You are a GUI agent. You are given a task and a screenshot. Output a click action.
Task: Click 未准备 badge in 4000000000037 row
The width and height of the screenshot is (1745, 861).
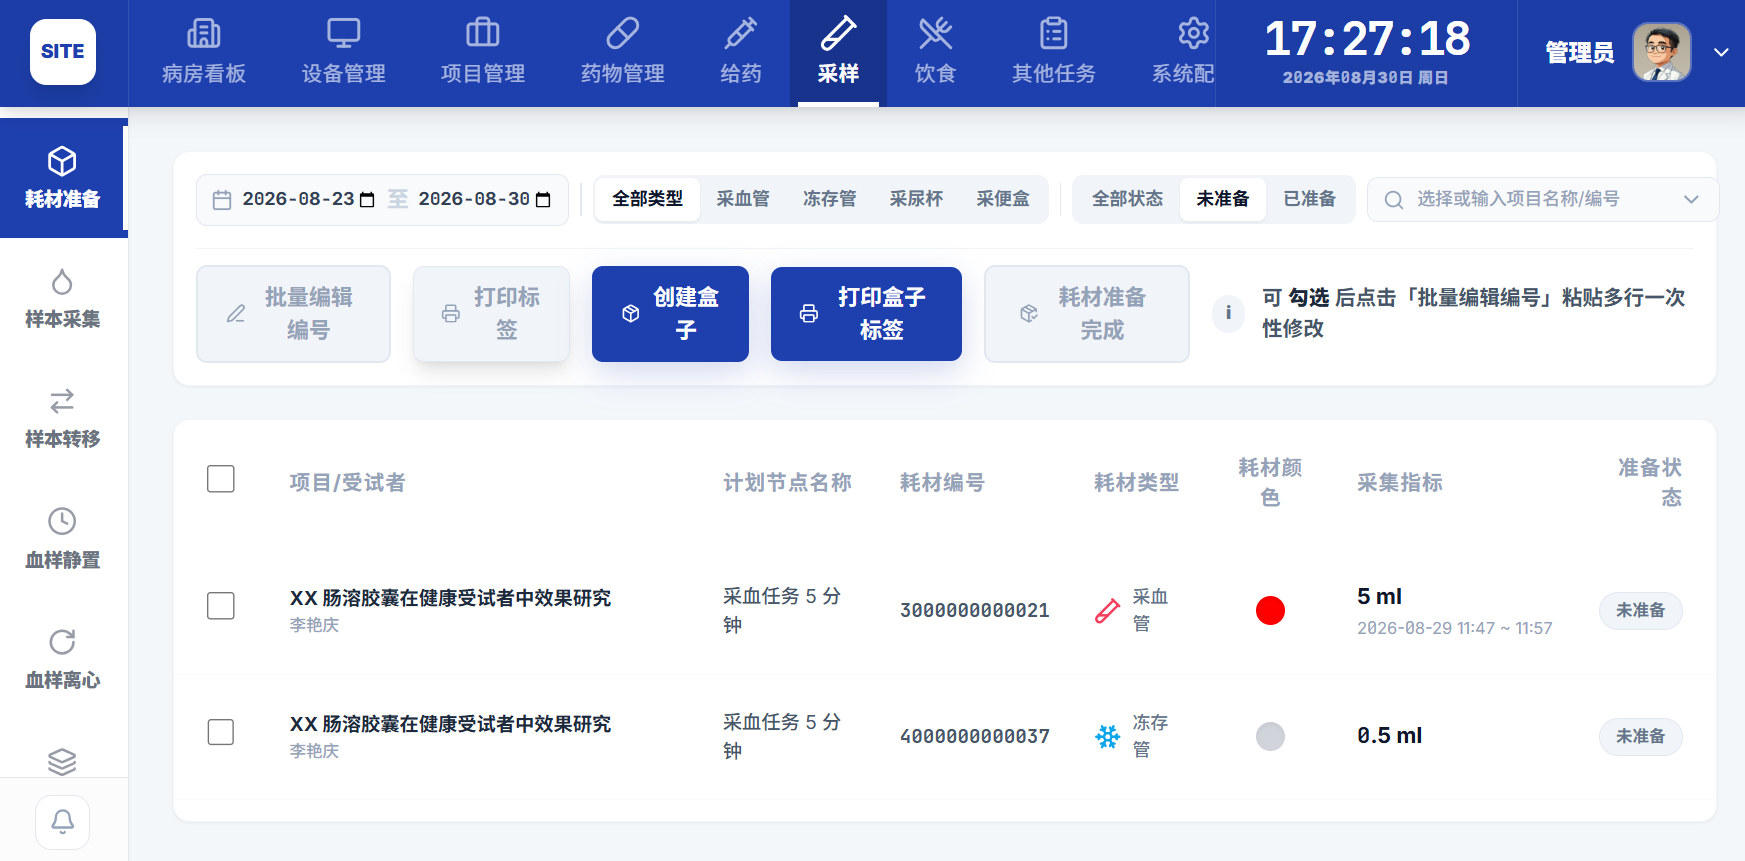point(1641,736)
